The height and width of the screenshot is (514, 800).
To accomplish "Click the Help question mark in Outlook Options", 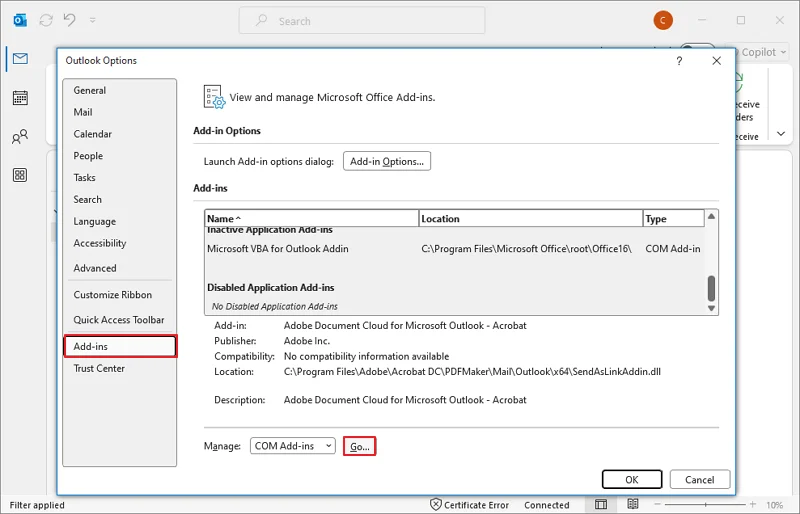I will [x=679, y=61].
